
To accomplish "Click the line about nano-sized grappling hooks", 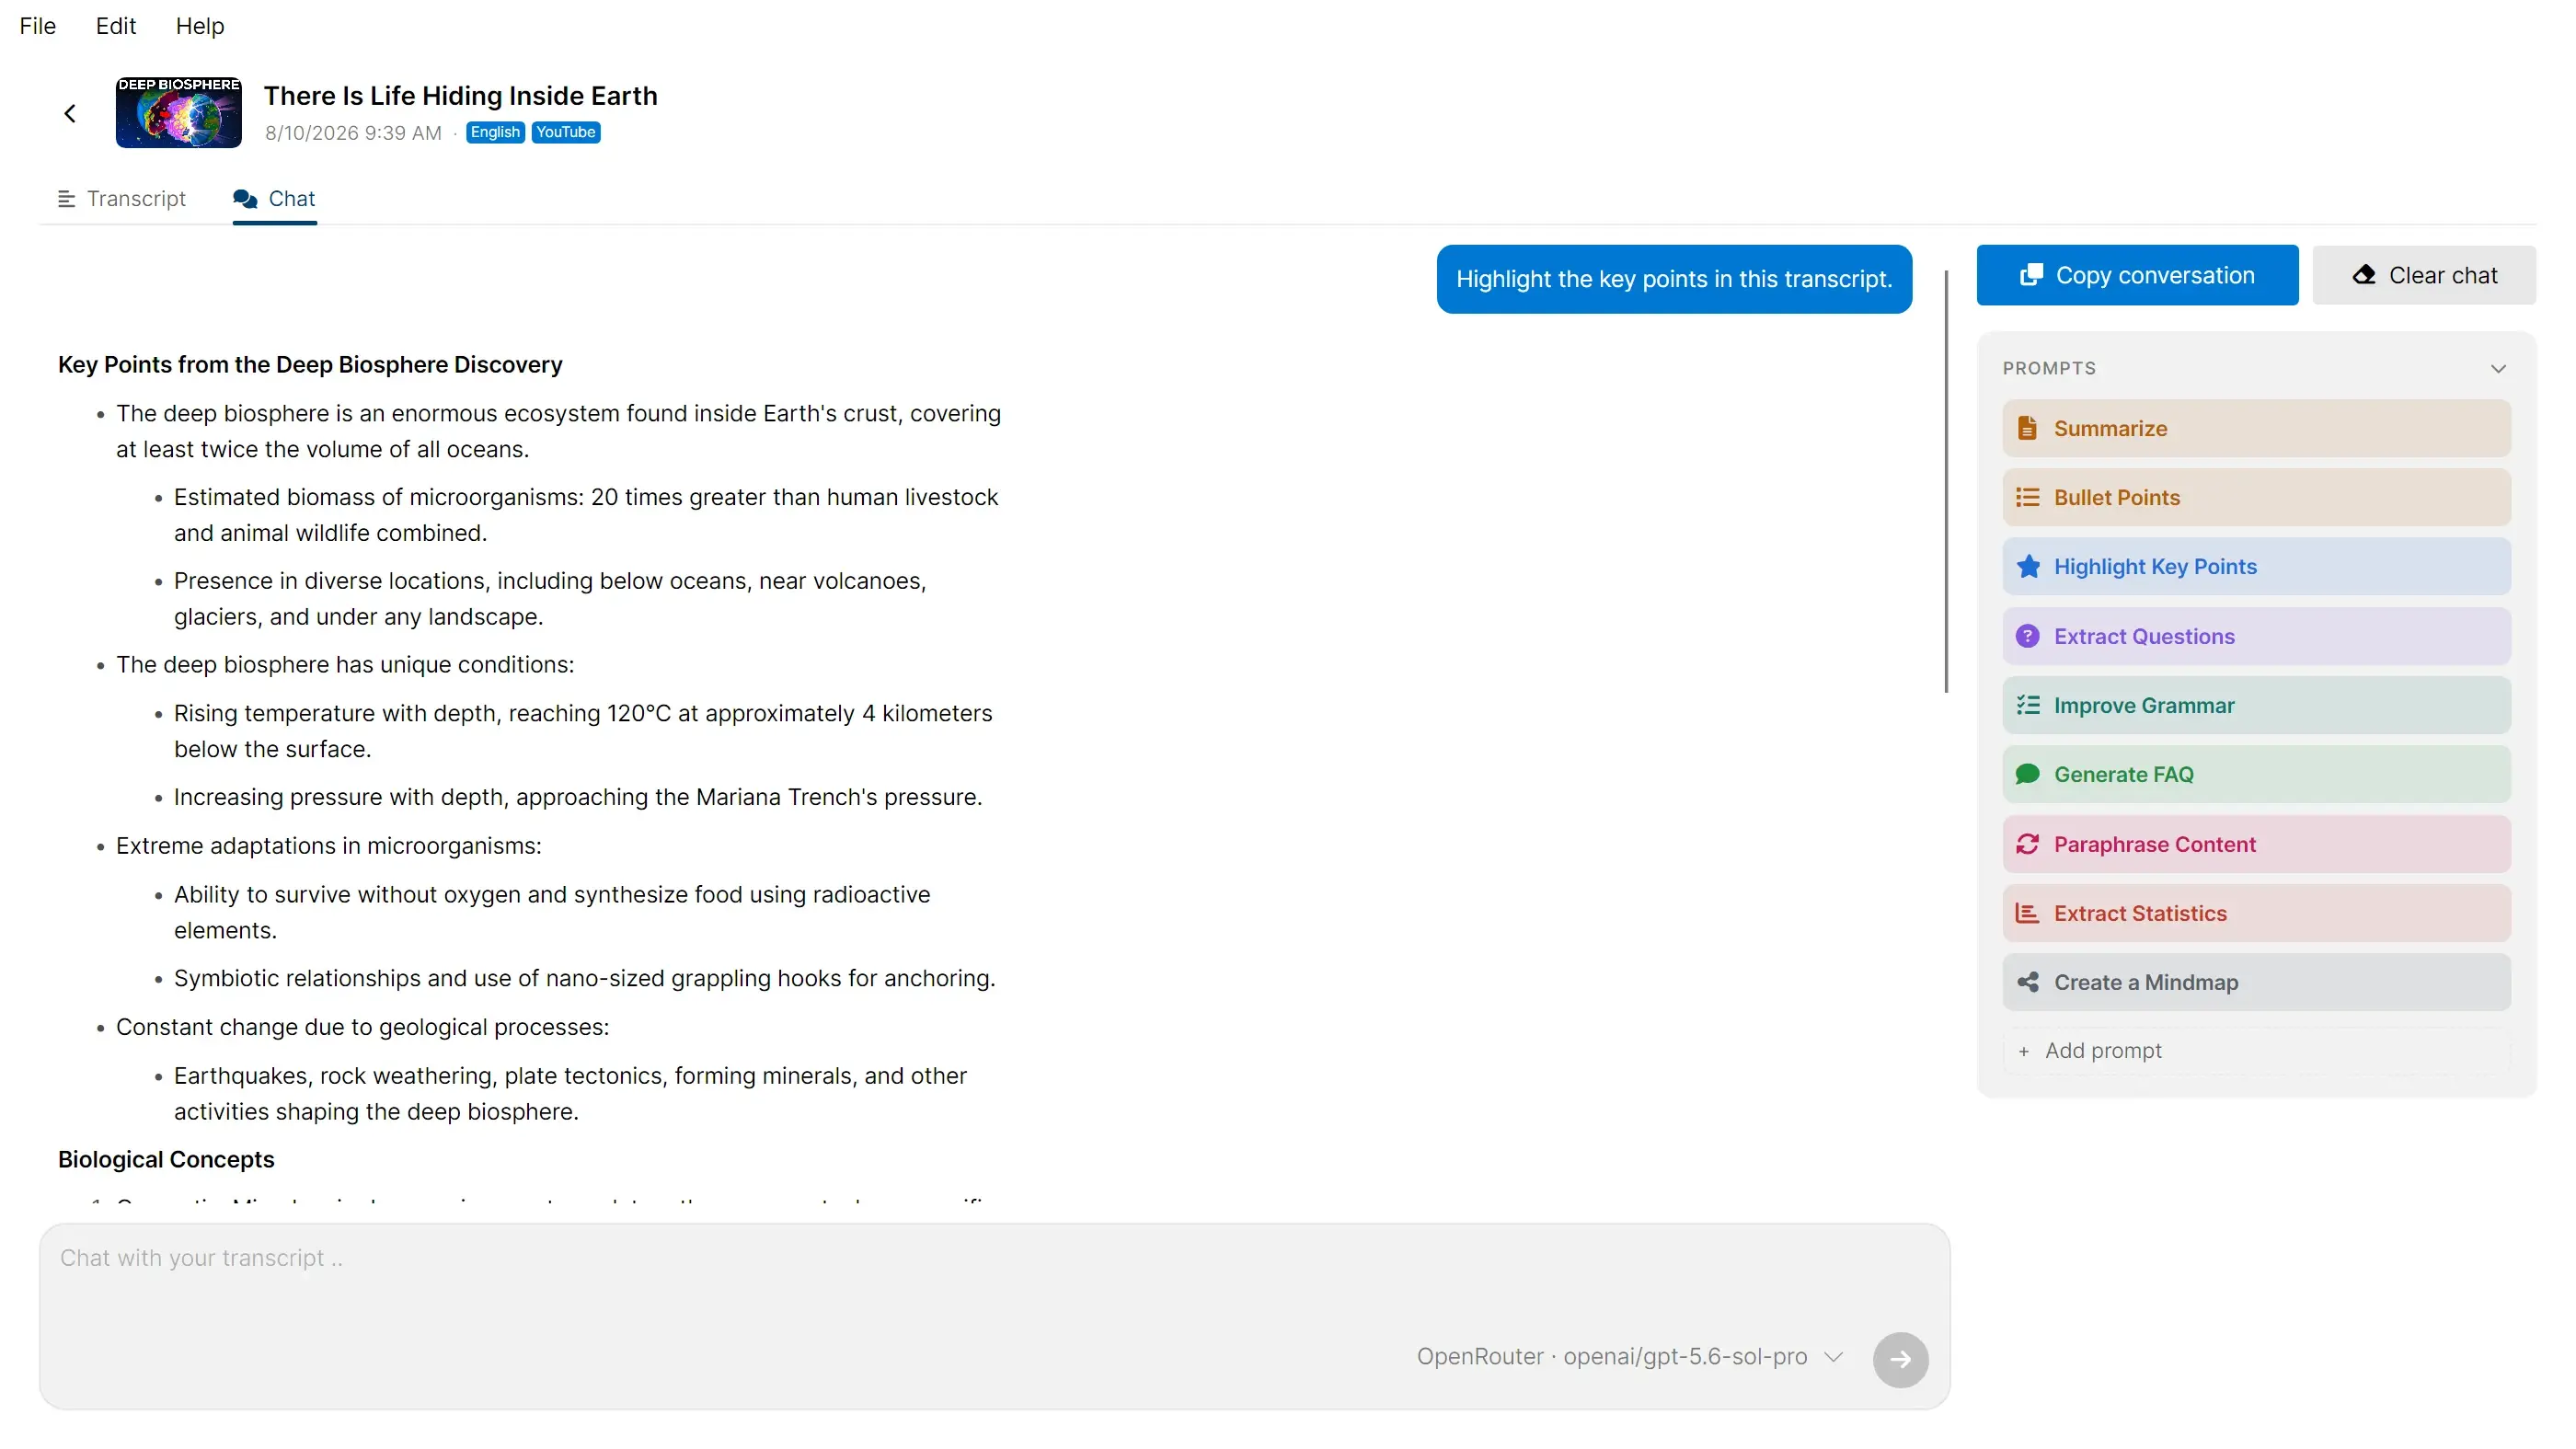I will (x=584, y=978).
